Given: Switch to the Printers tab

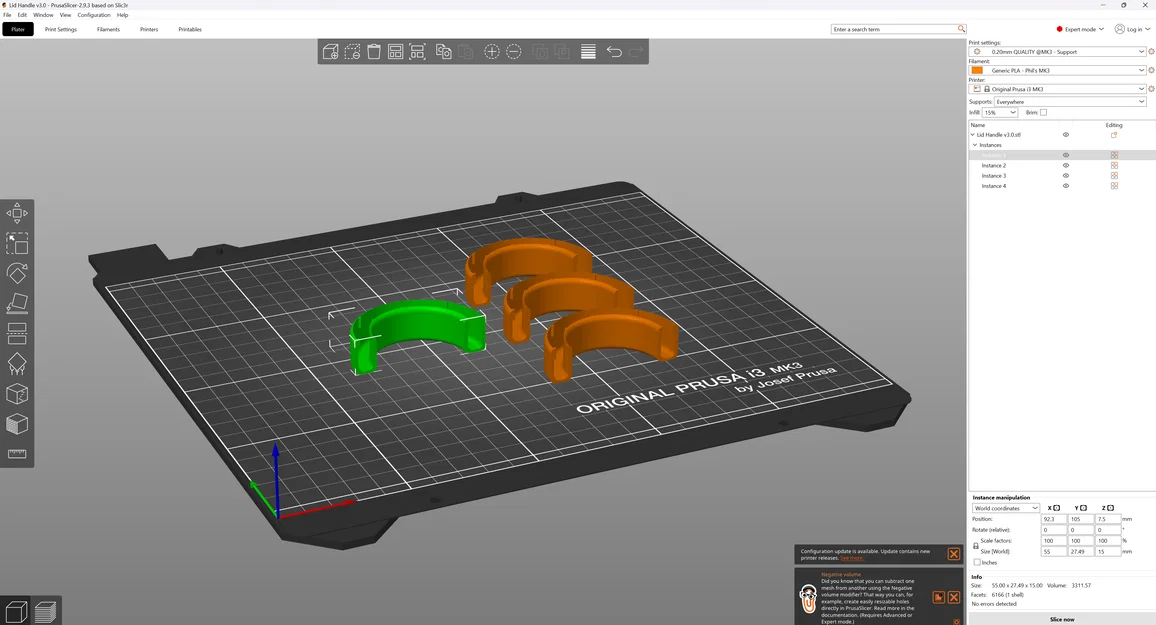Looking at the screenshot, I should [149, 29].
